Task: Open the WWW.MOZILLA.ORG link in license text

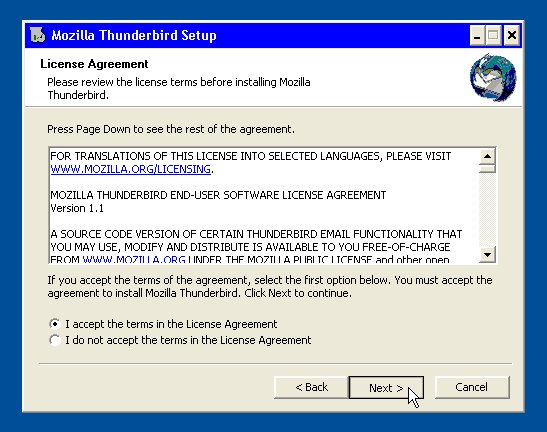Action: (134, 260)
